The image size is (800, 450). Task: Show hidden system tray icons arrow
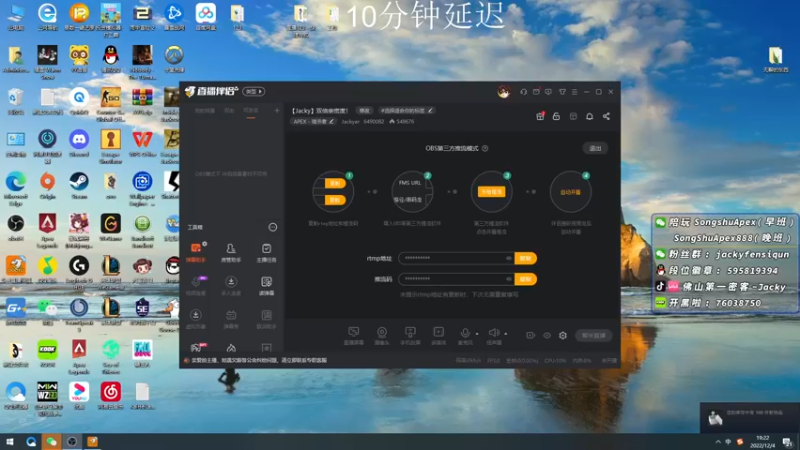pos(718,441)
